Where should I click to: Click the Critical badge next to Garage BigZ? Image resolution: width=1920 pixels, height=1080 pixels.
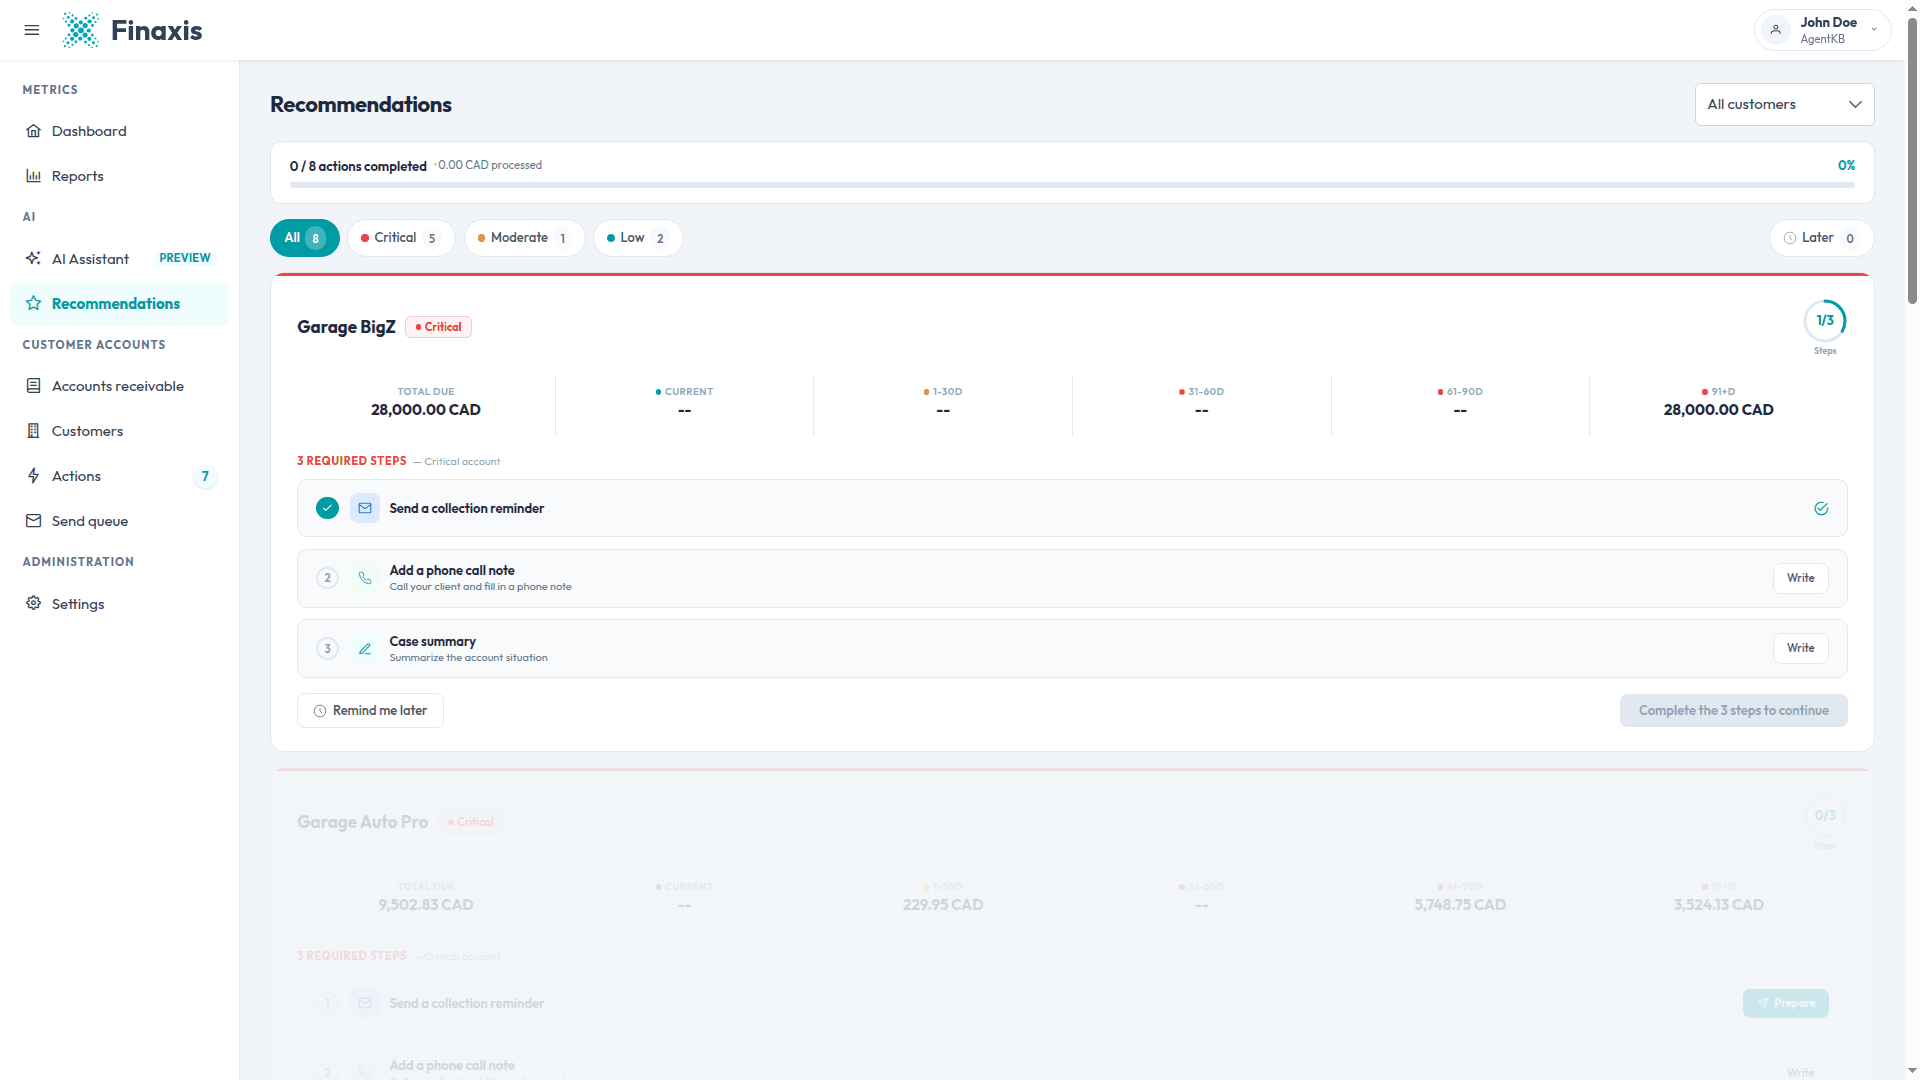[438, 327]
